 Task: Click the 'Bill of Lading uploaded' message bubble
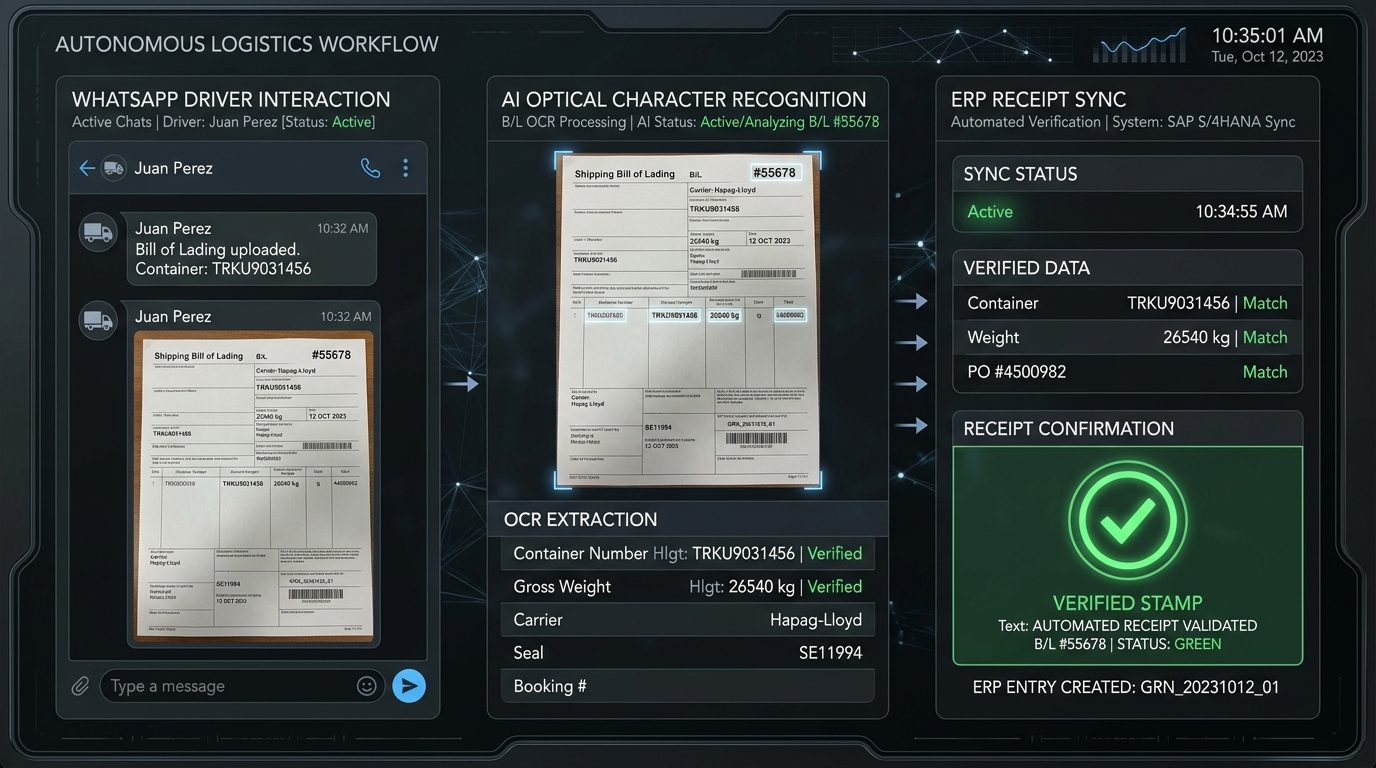251,249
